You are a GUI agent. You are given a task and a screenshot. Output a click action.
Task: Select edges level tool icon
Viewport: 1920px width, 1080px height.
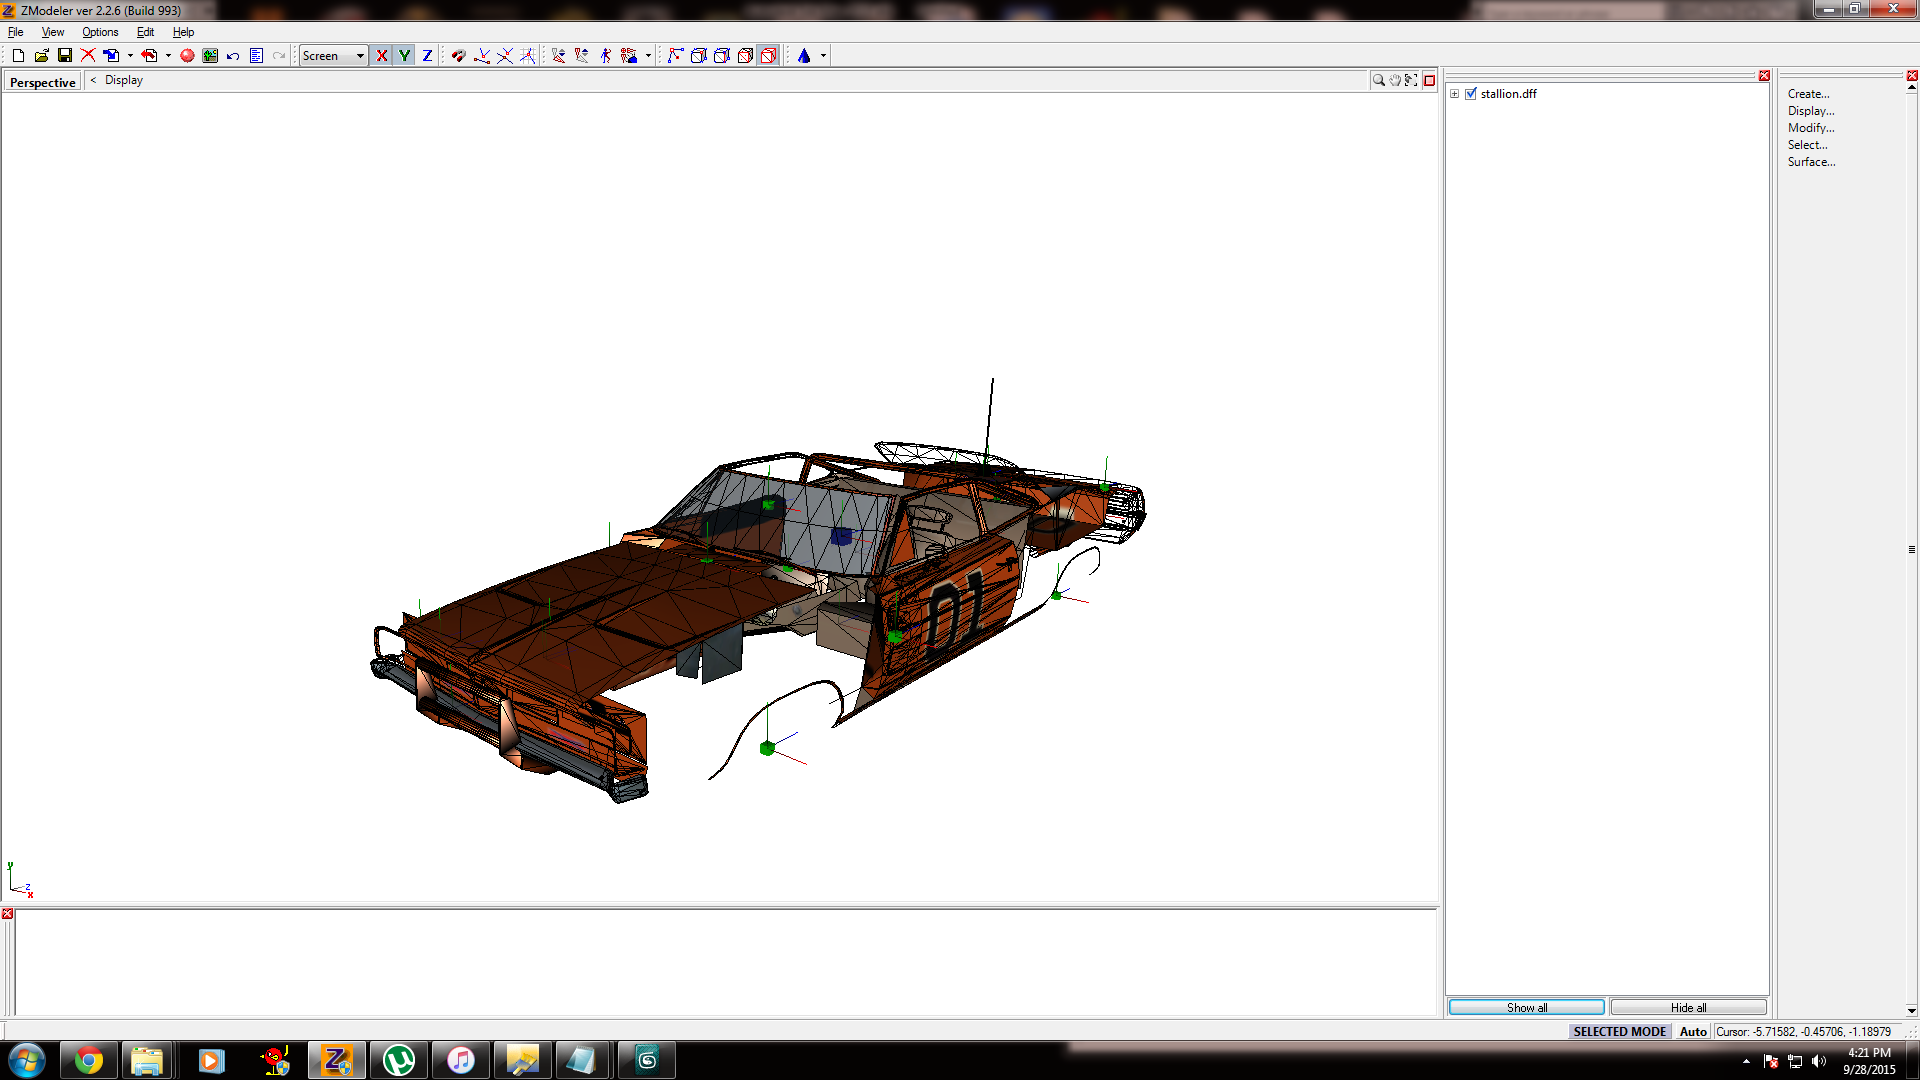581,56
